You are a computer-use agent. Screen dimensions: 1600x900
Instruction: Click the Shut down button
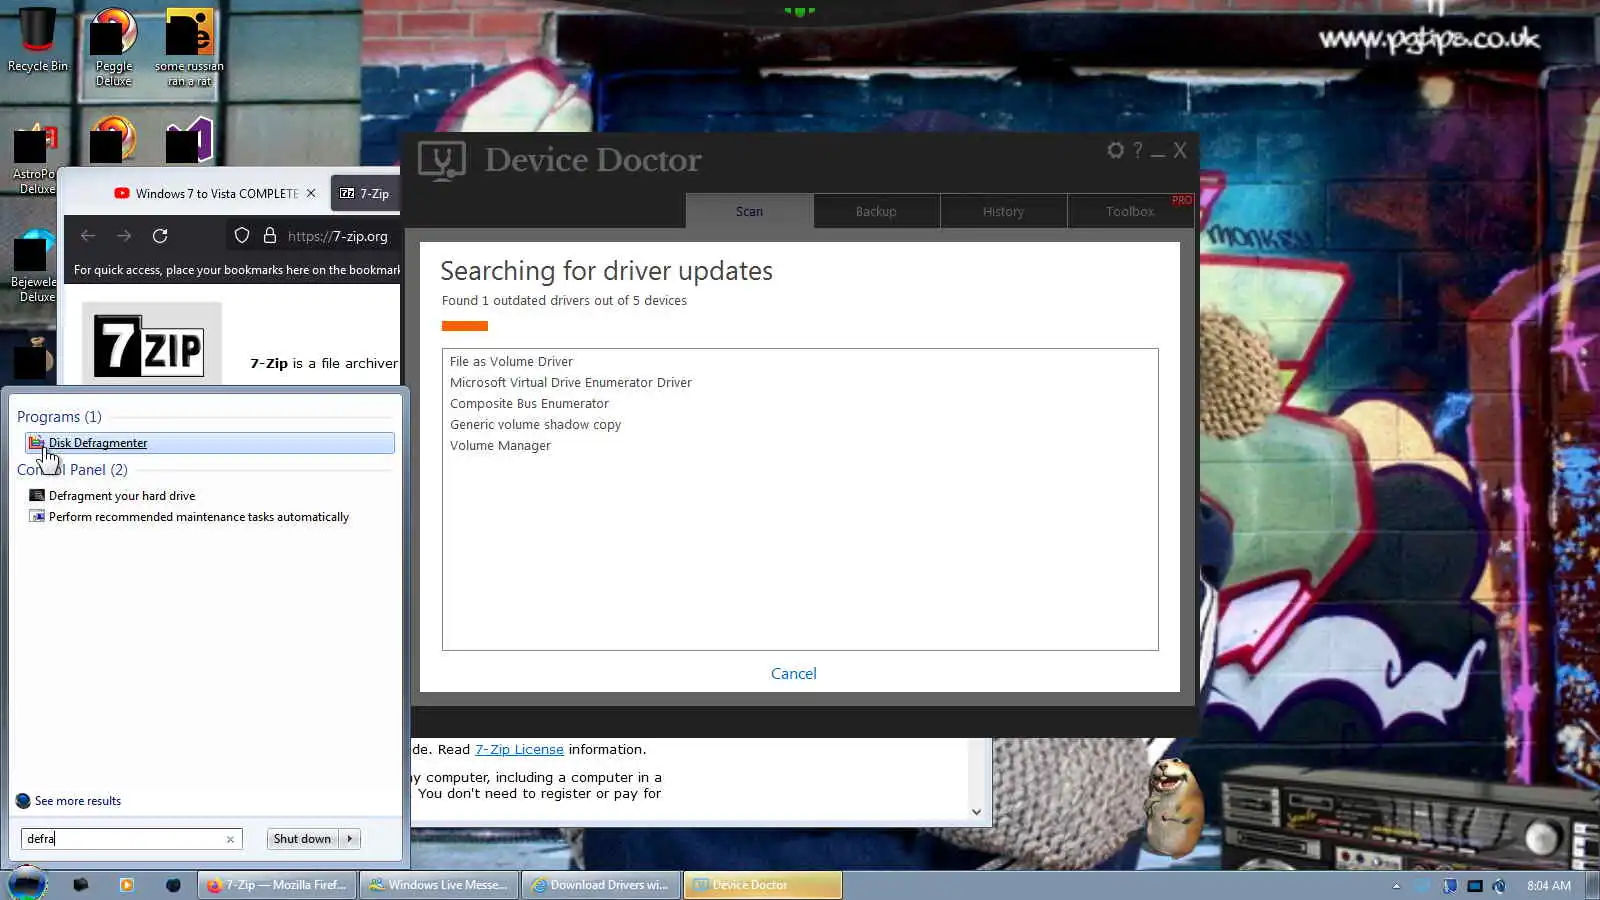pos(302,839)
